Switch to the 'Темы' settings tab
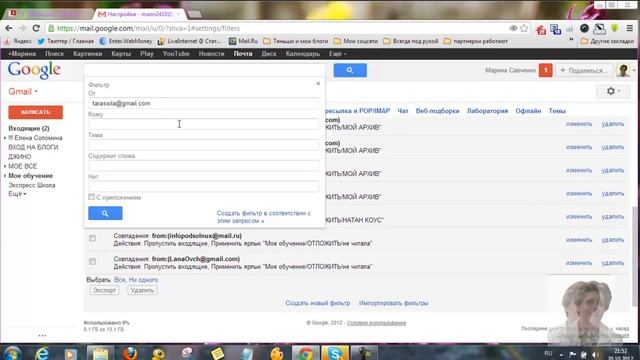The image size is (640, 360). [557, 111]
